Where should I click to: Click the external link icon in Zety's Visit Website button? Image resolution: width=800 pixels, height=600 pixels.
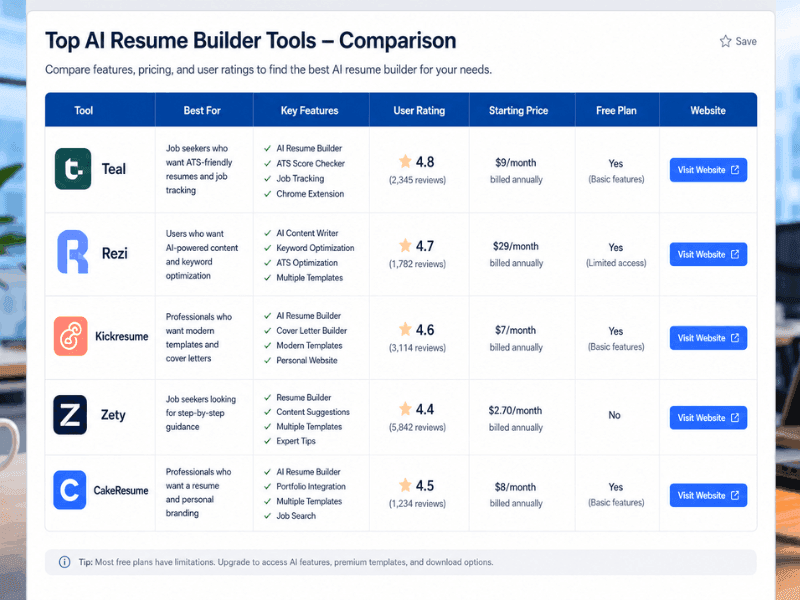coord(735,417)
